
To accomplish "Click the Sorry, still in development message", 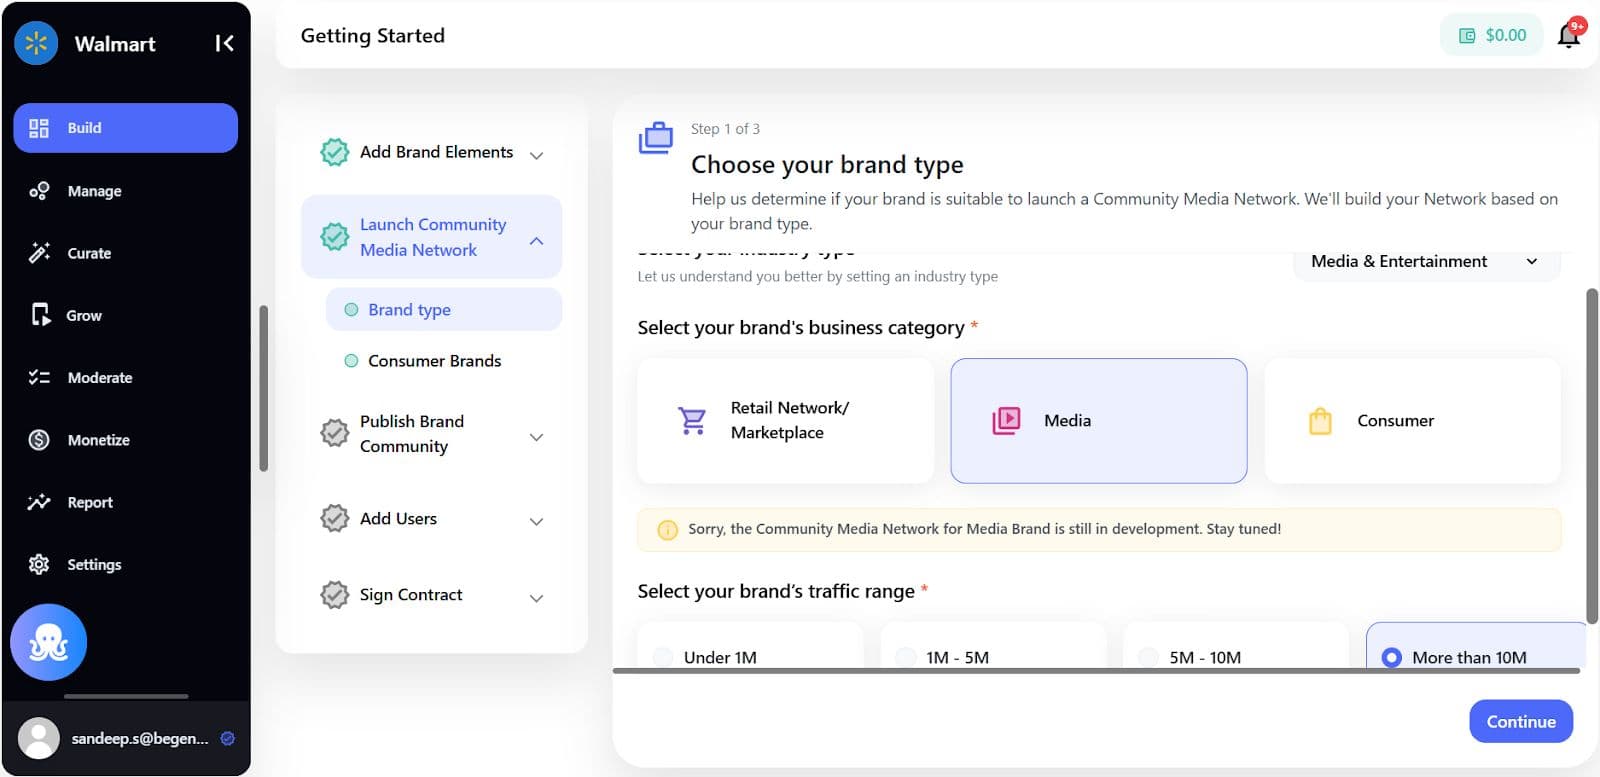I will click(x=984, y=529).
